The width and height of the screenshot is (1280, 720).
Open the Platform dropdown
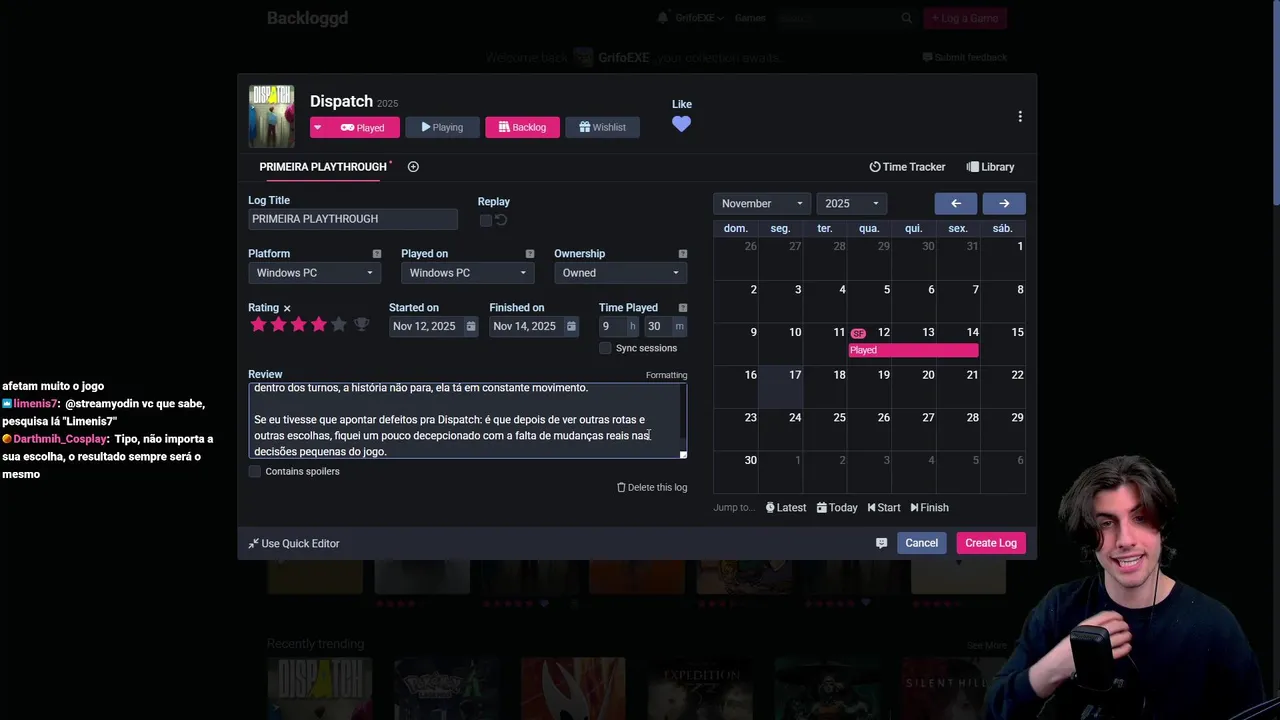(x=314, y=273)
